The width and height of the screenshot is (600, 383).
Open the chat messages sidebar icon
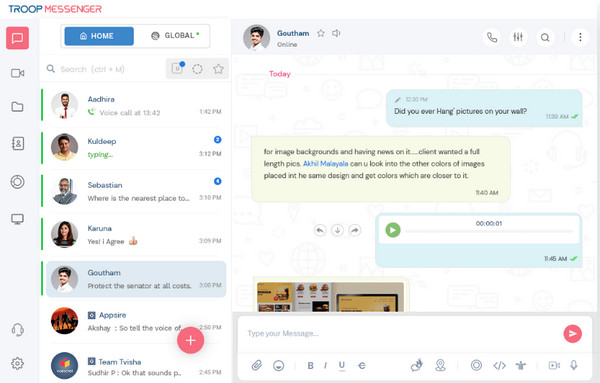pyautogui.click(x=17, y=38)
